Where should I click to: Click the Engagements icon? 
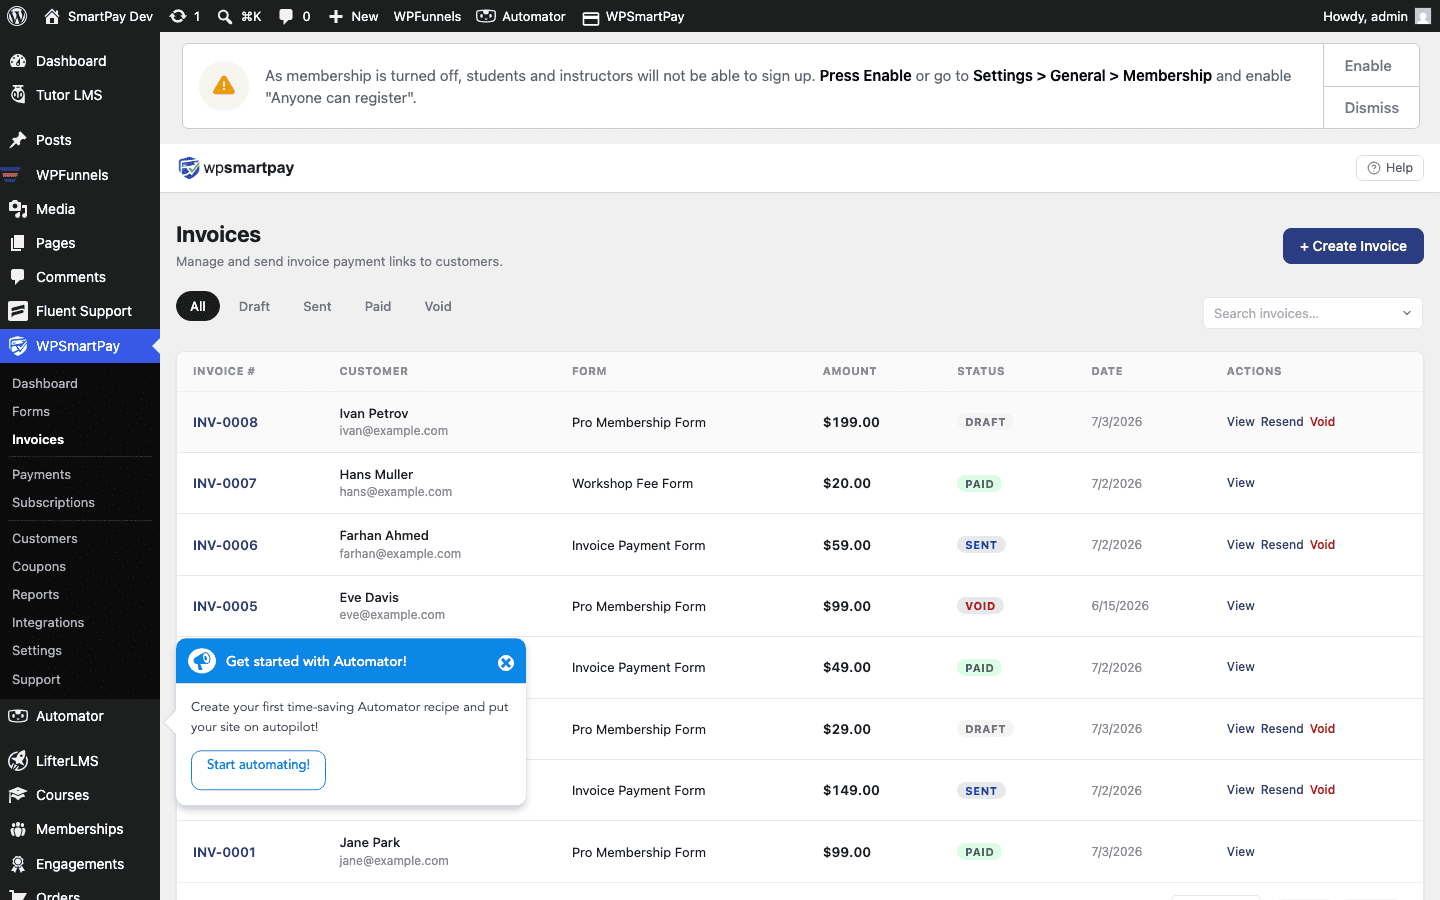[x=18, y=864]
